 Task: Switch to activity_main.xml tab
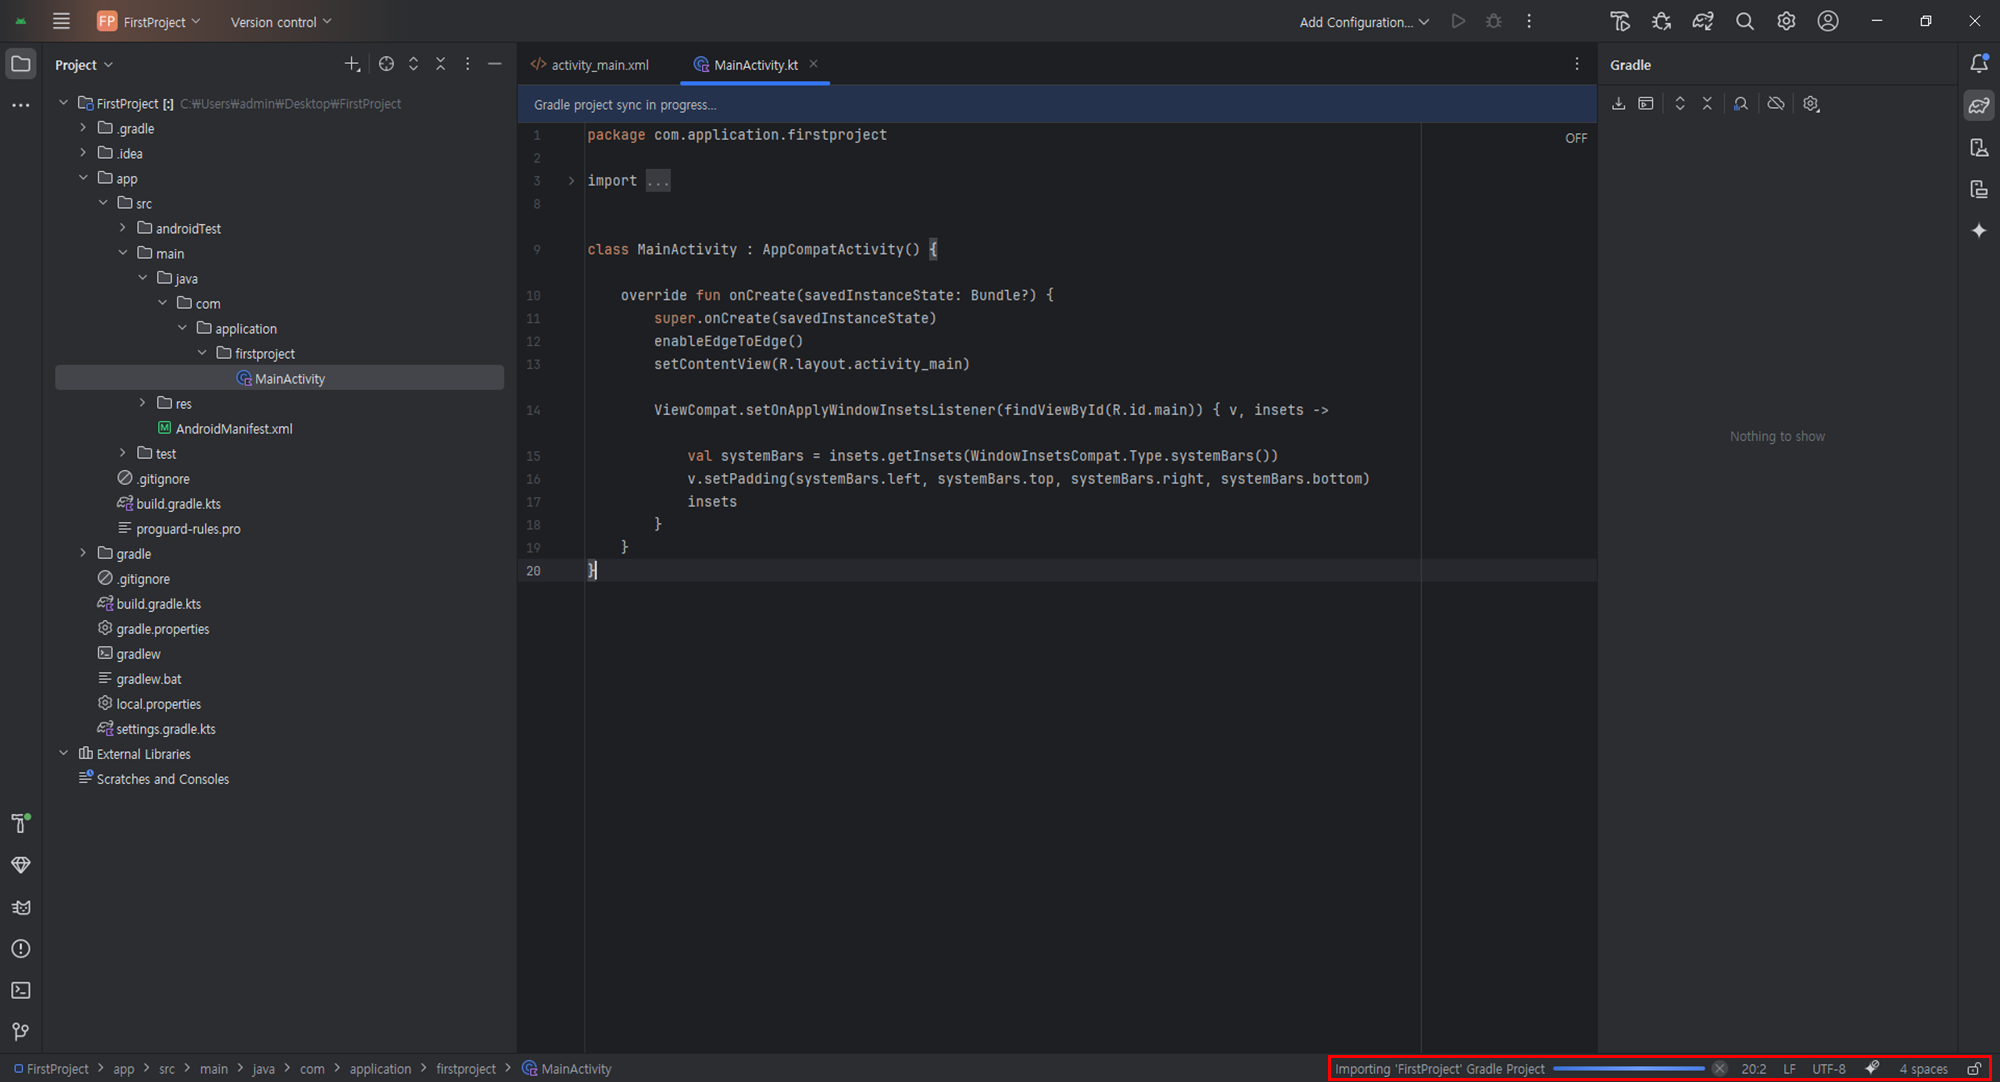(x=599, y=65)
